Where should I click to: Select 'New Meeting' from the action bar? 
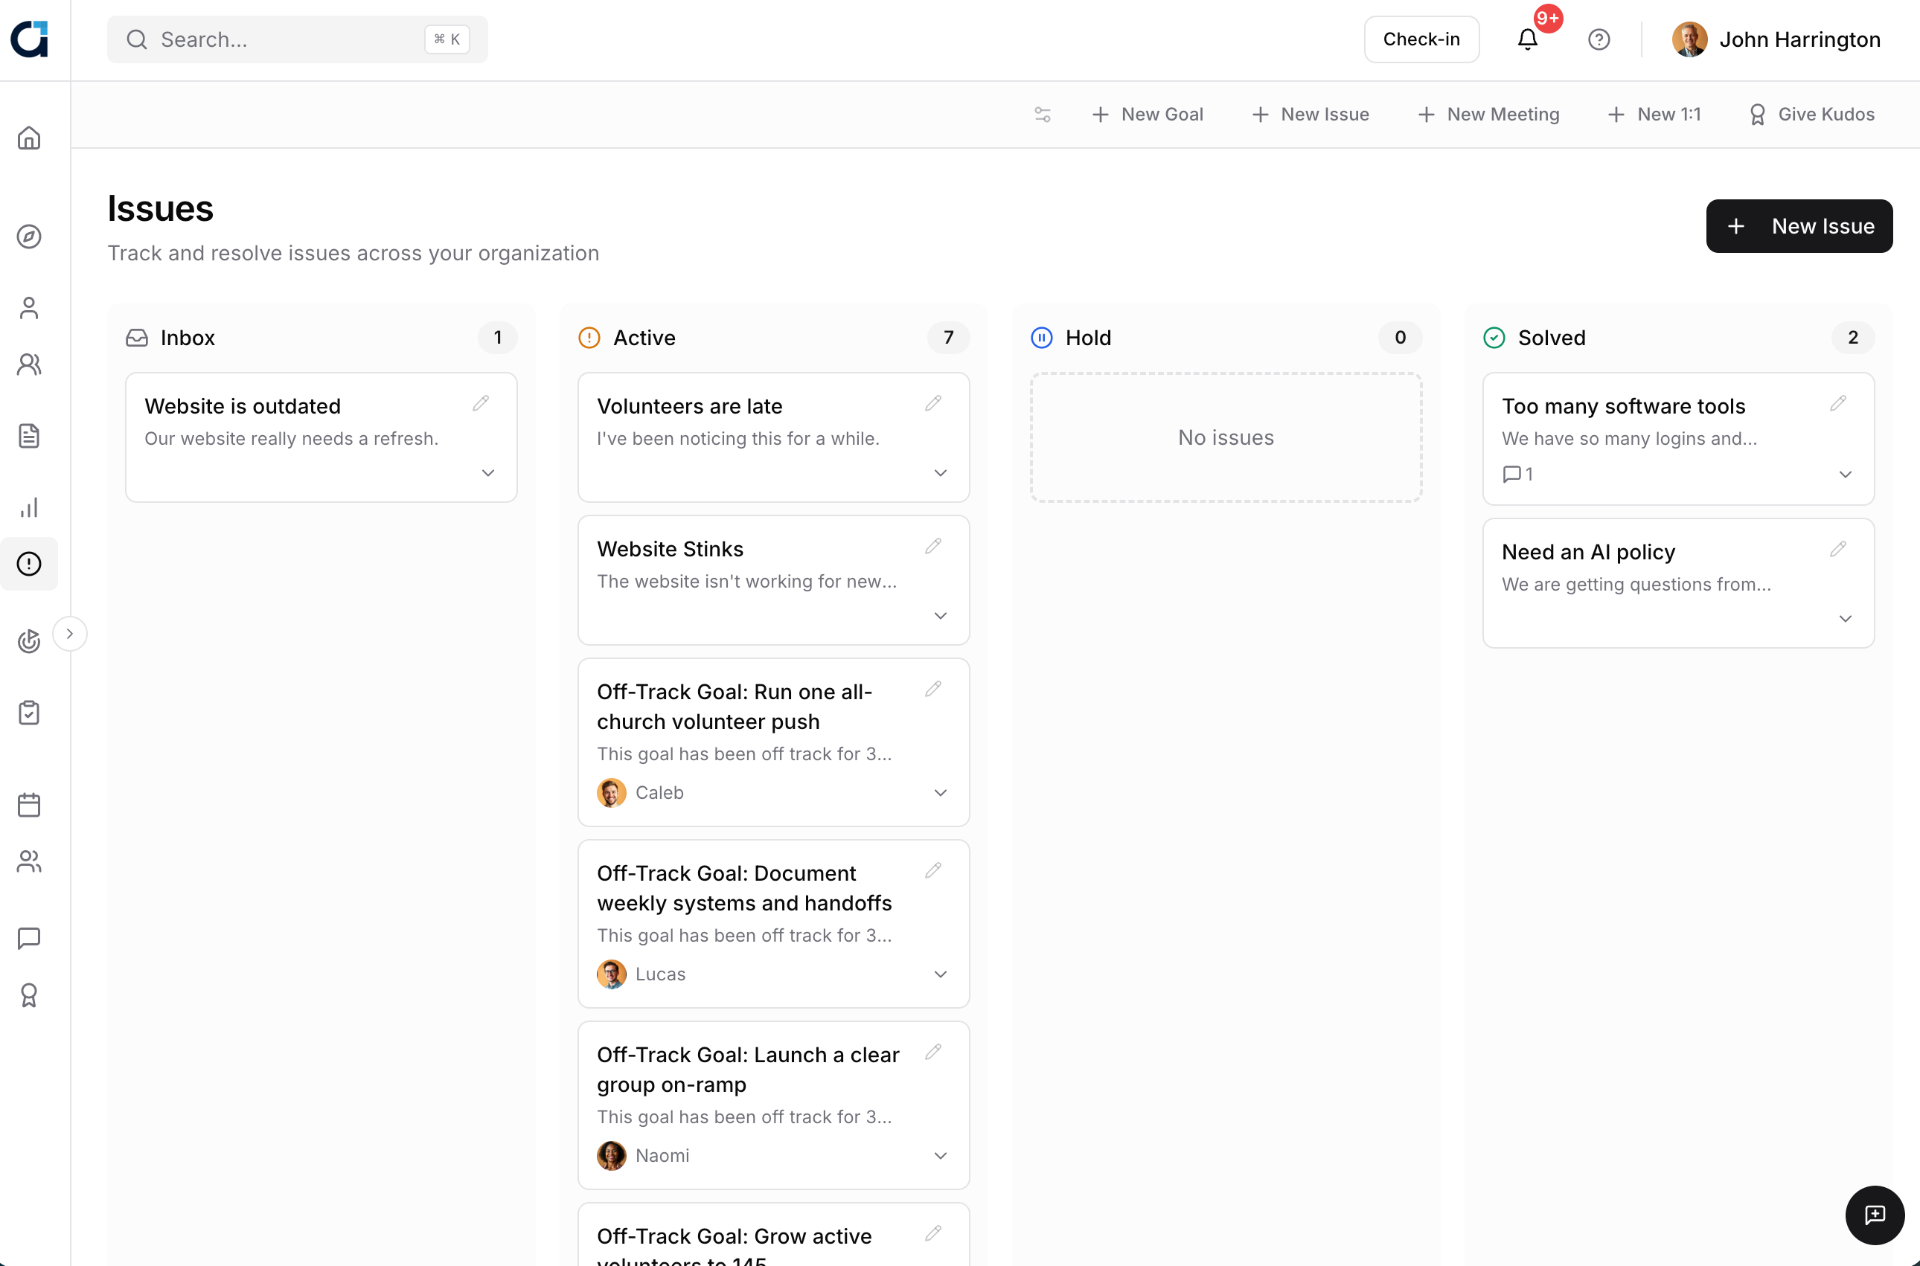[1489, 114]
